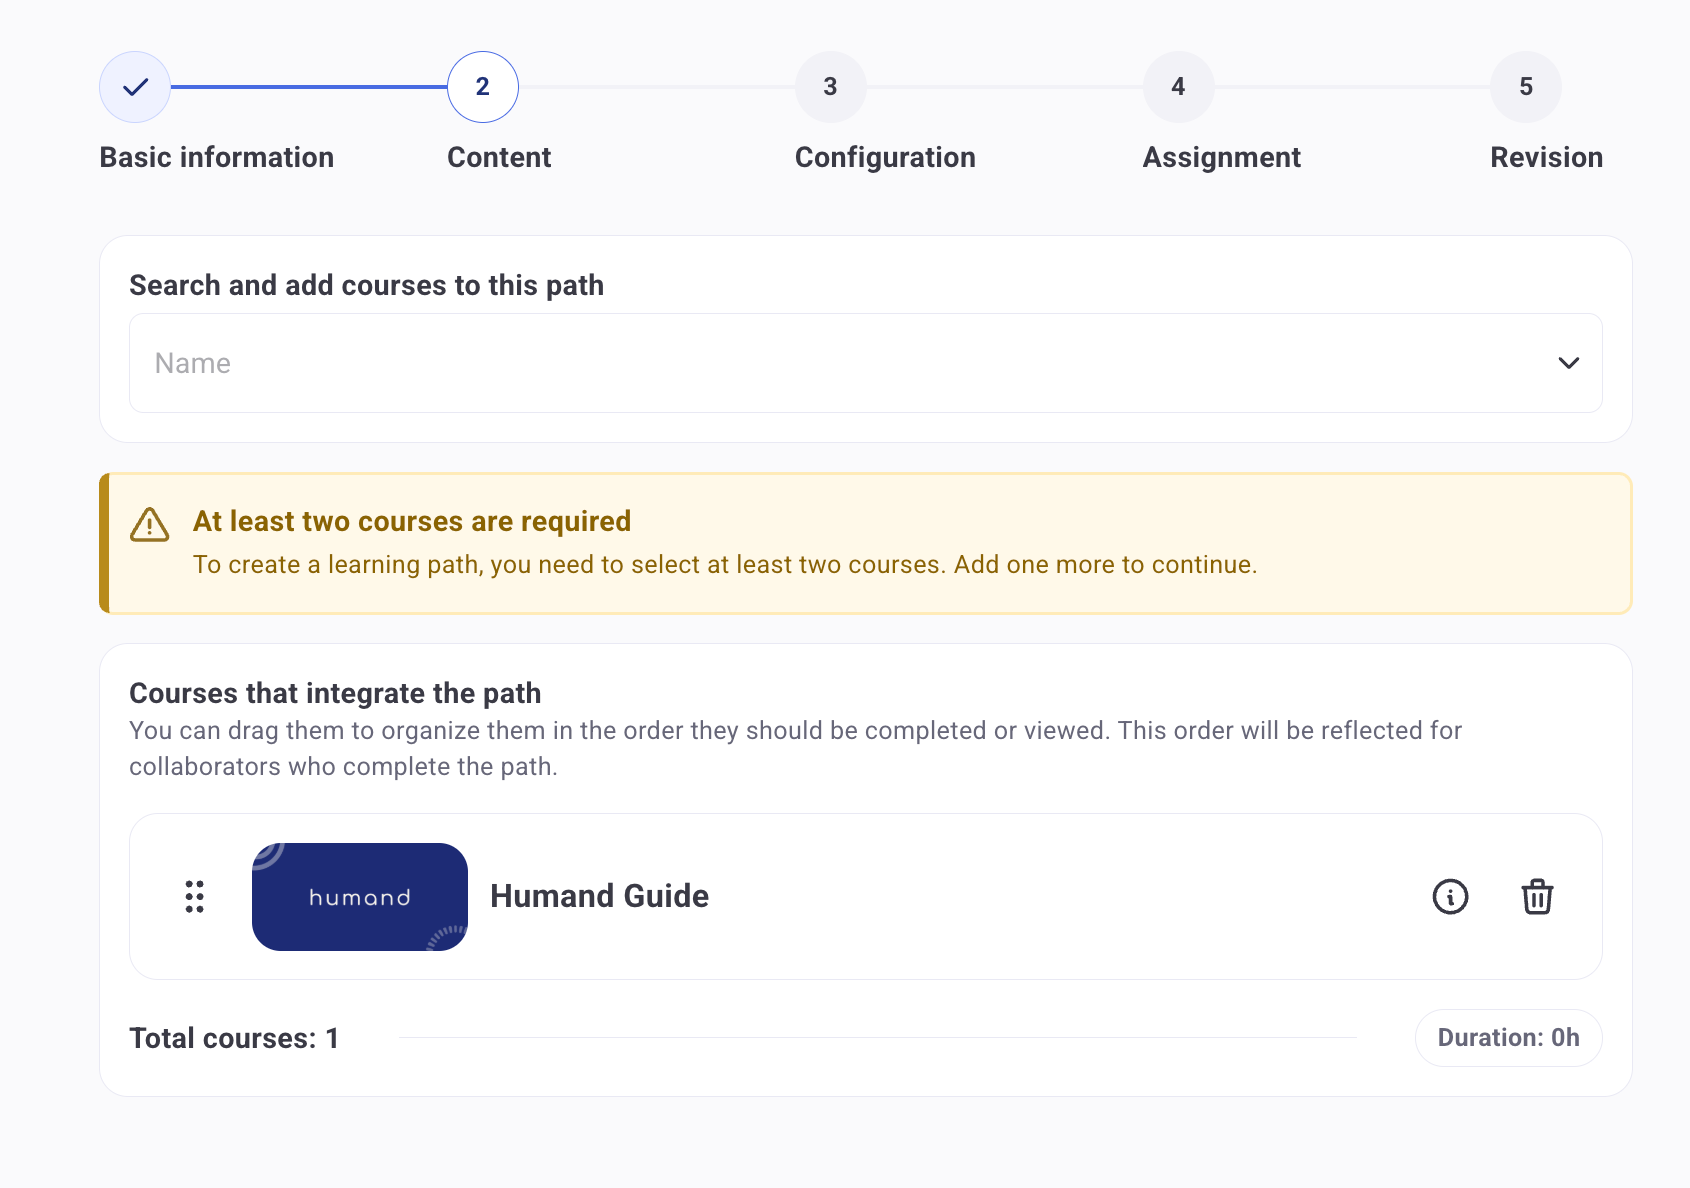
Task: Go to step 2 circle
Action: pyautogui.click(x=482, y=87)
